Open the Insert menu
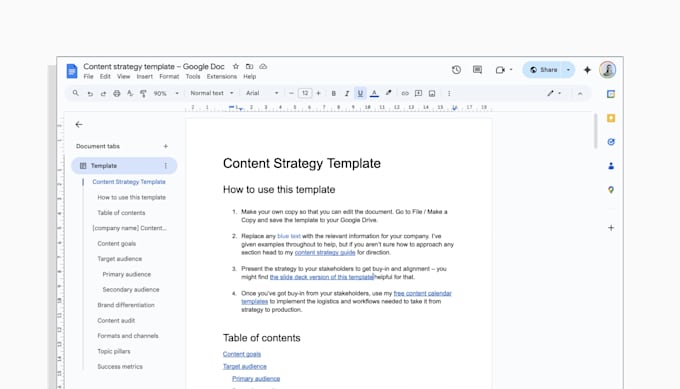 click(x=144, y=77)
